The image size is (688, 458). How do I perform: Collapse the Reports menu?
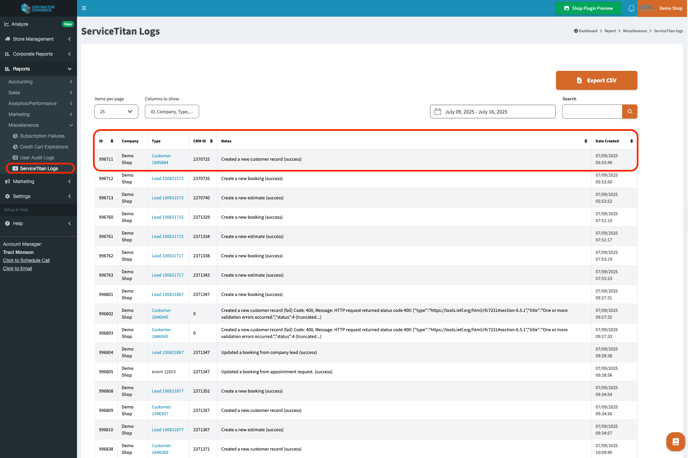[x=38, y=69]
